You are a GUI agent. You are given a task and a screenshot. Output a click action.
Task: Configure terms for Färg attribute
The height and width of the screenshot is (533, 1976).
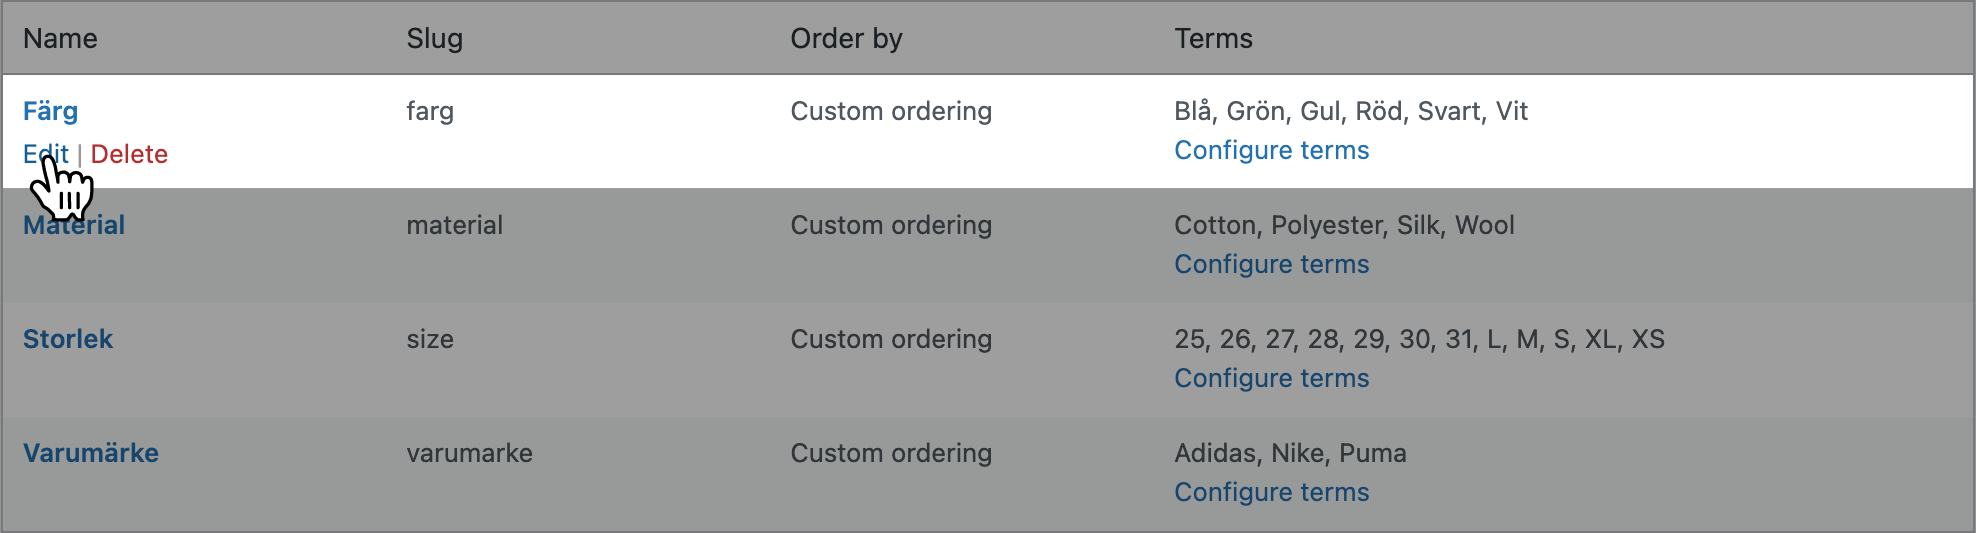pos(1271,150)
